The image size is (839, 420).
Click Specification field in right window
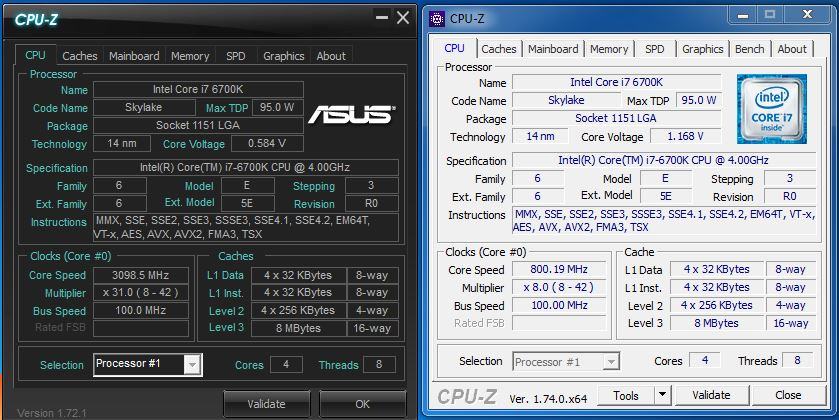663,160
